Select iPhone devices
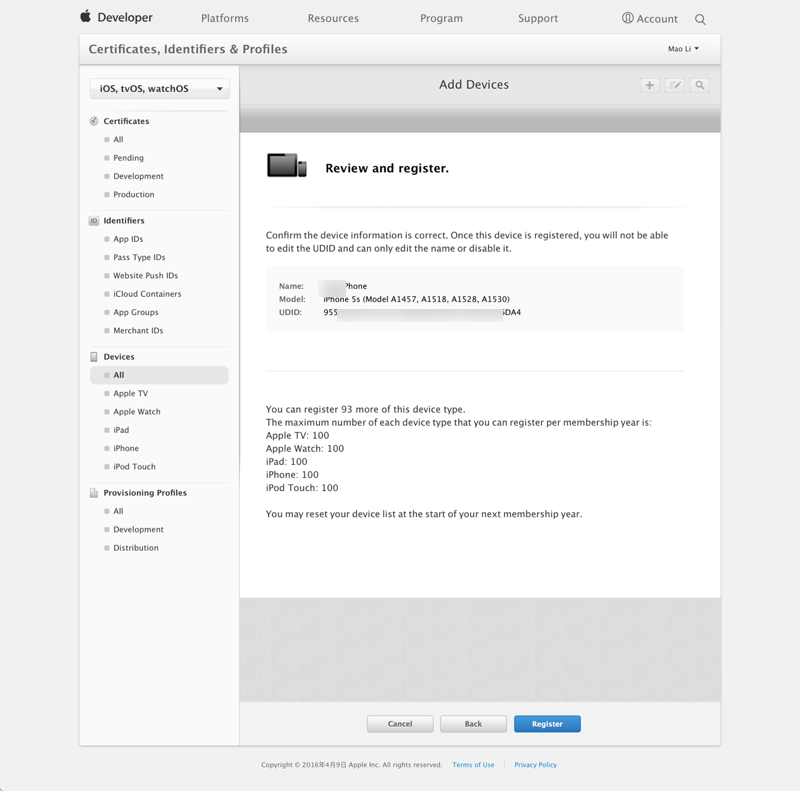800x791 pixels. [126, 449]
